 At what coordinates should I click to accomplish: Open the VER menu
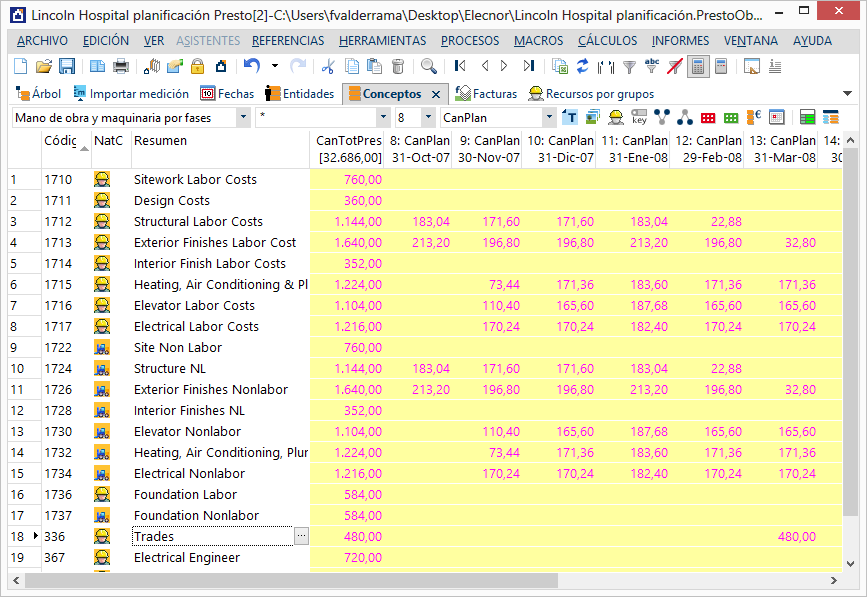pos(154,41)
